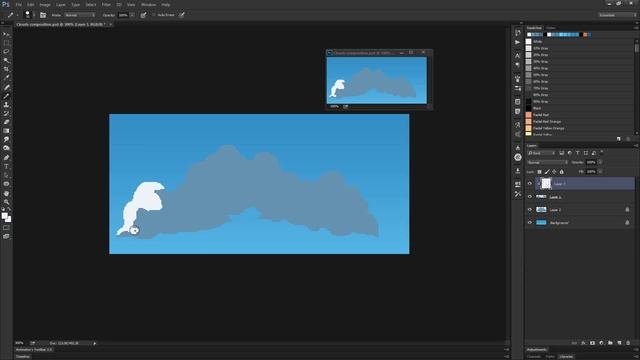Select the Rectangular Marquee tool
This screenshot has height=360, width=640.
tap(6, 43)
